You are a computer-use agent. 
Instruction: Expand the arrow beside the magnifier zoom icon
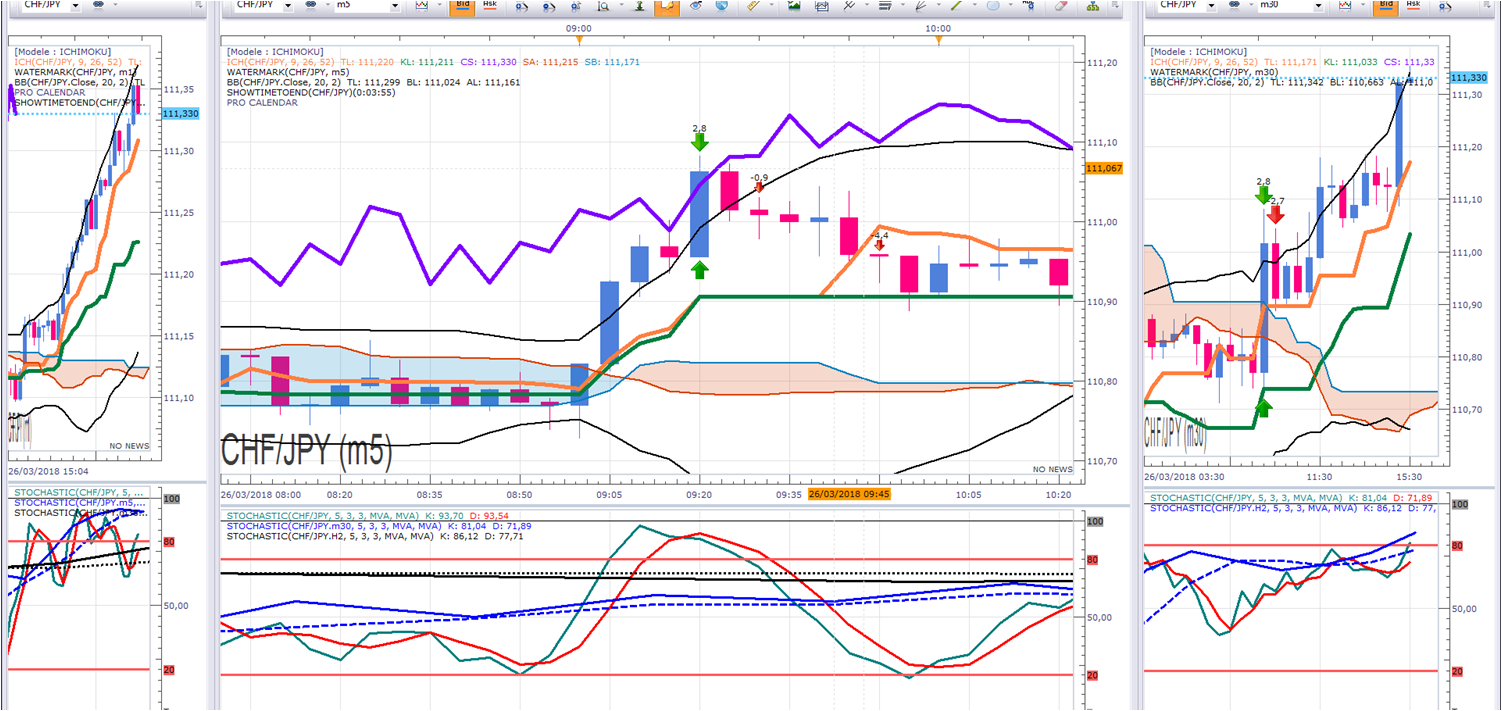coord(621,5)
